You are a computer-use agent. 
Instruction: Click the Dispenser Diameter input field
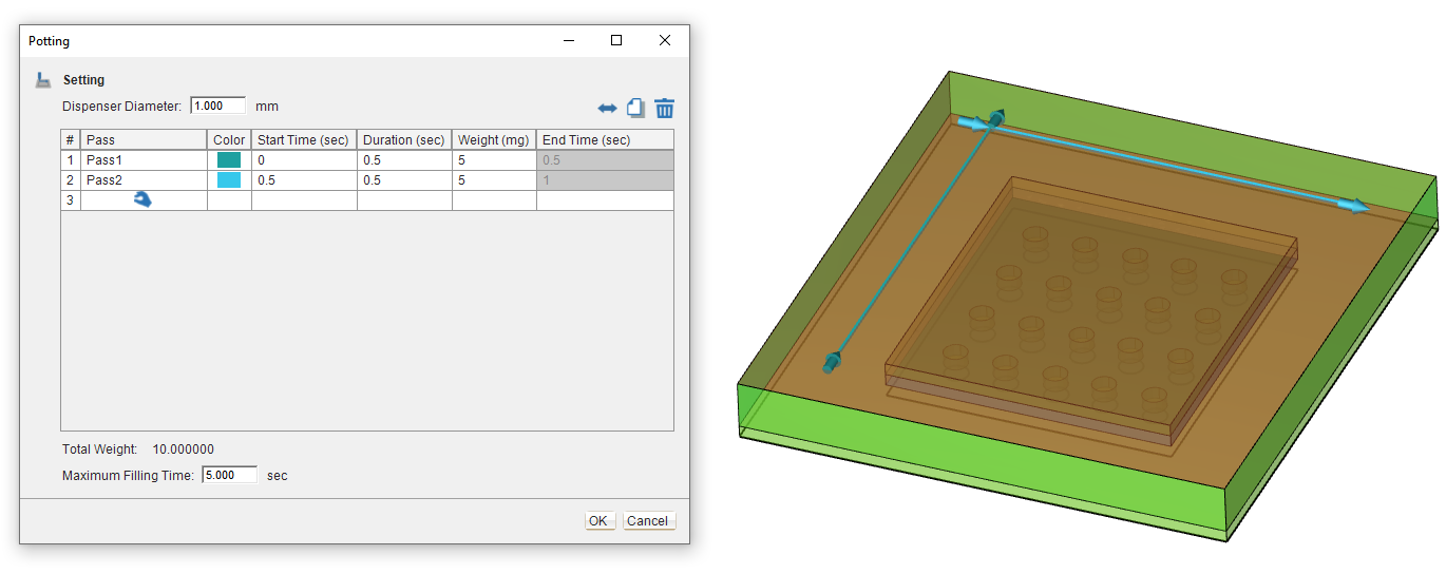219,106
